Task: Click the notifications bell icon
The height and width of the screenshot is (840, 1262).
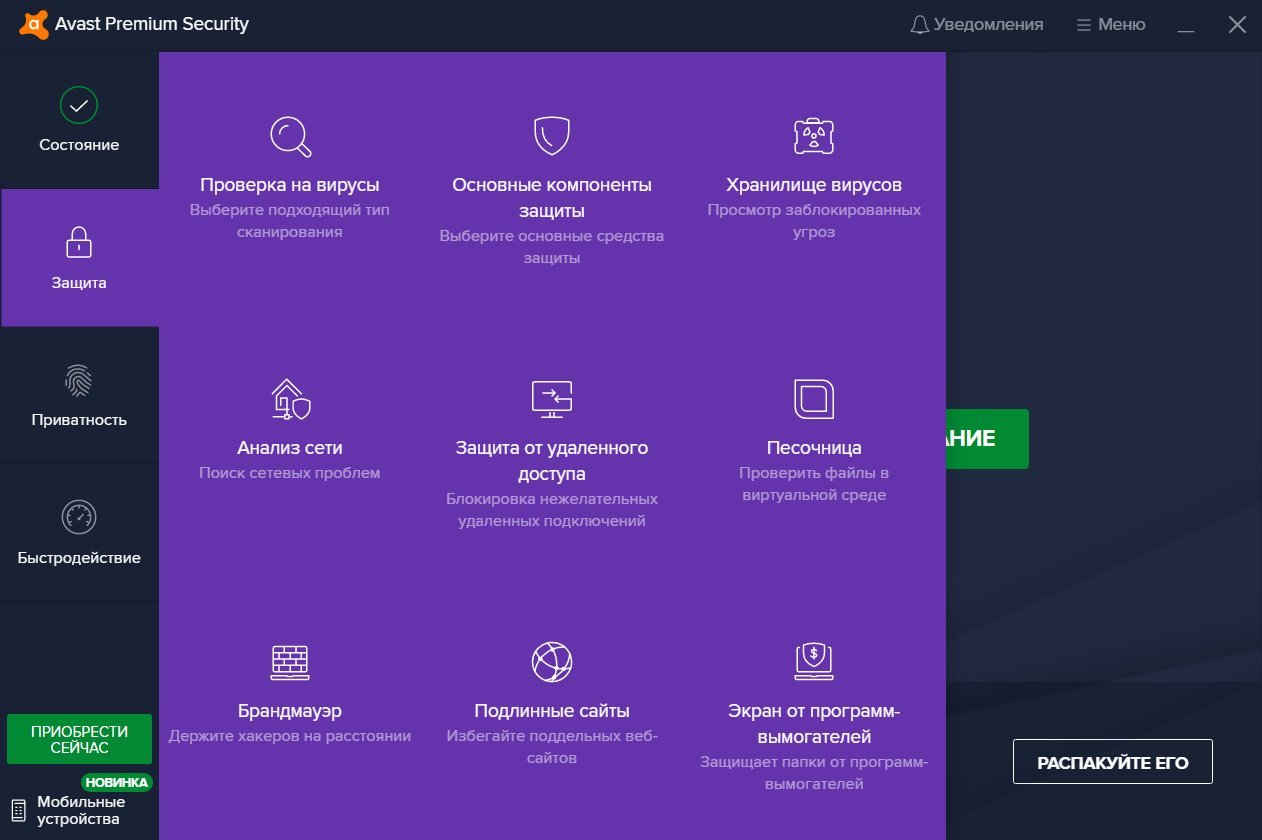Action: pos(920,25)
